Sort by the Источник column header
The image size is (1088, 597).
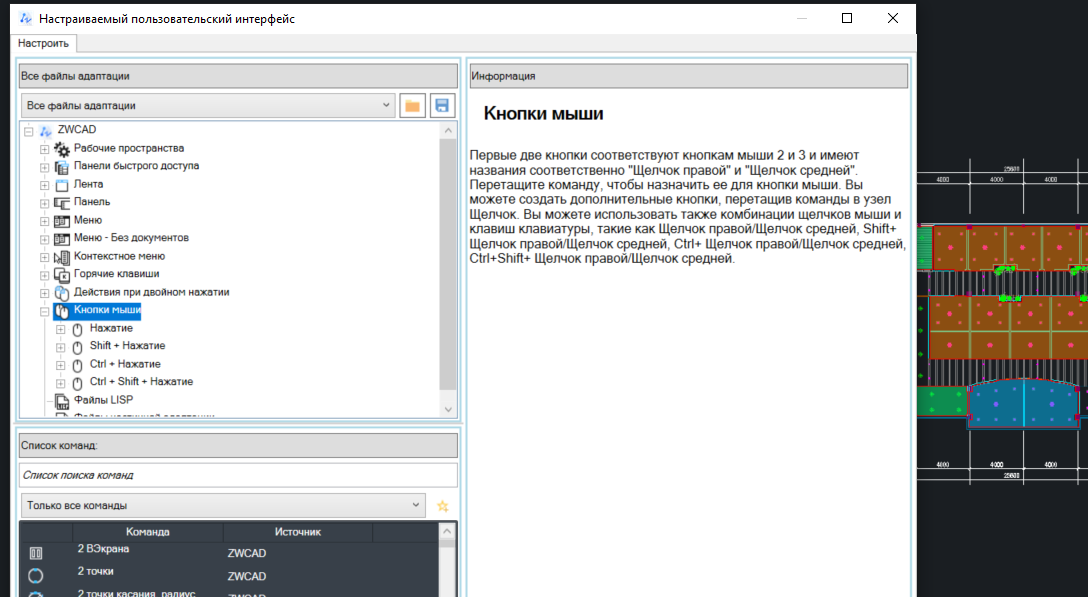tap(297, 532)
